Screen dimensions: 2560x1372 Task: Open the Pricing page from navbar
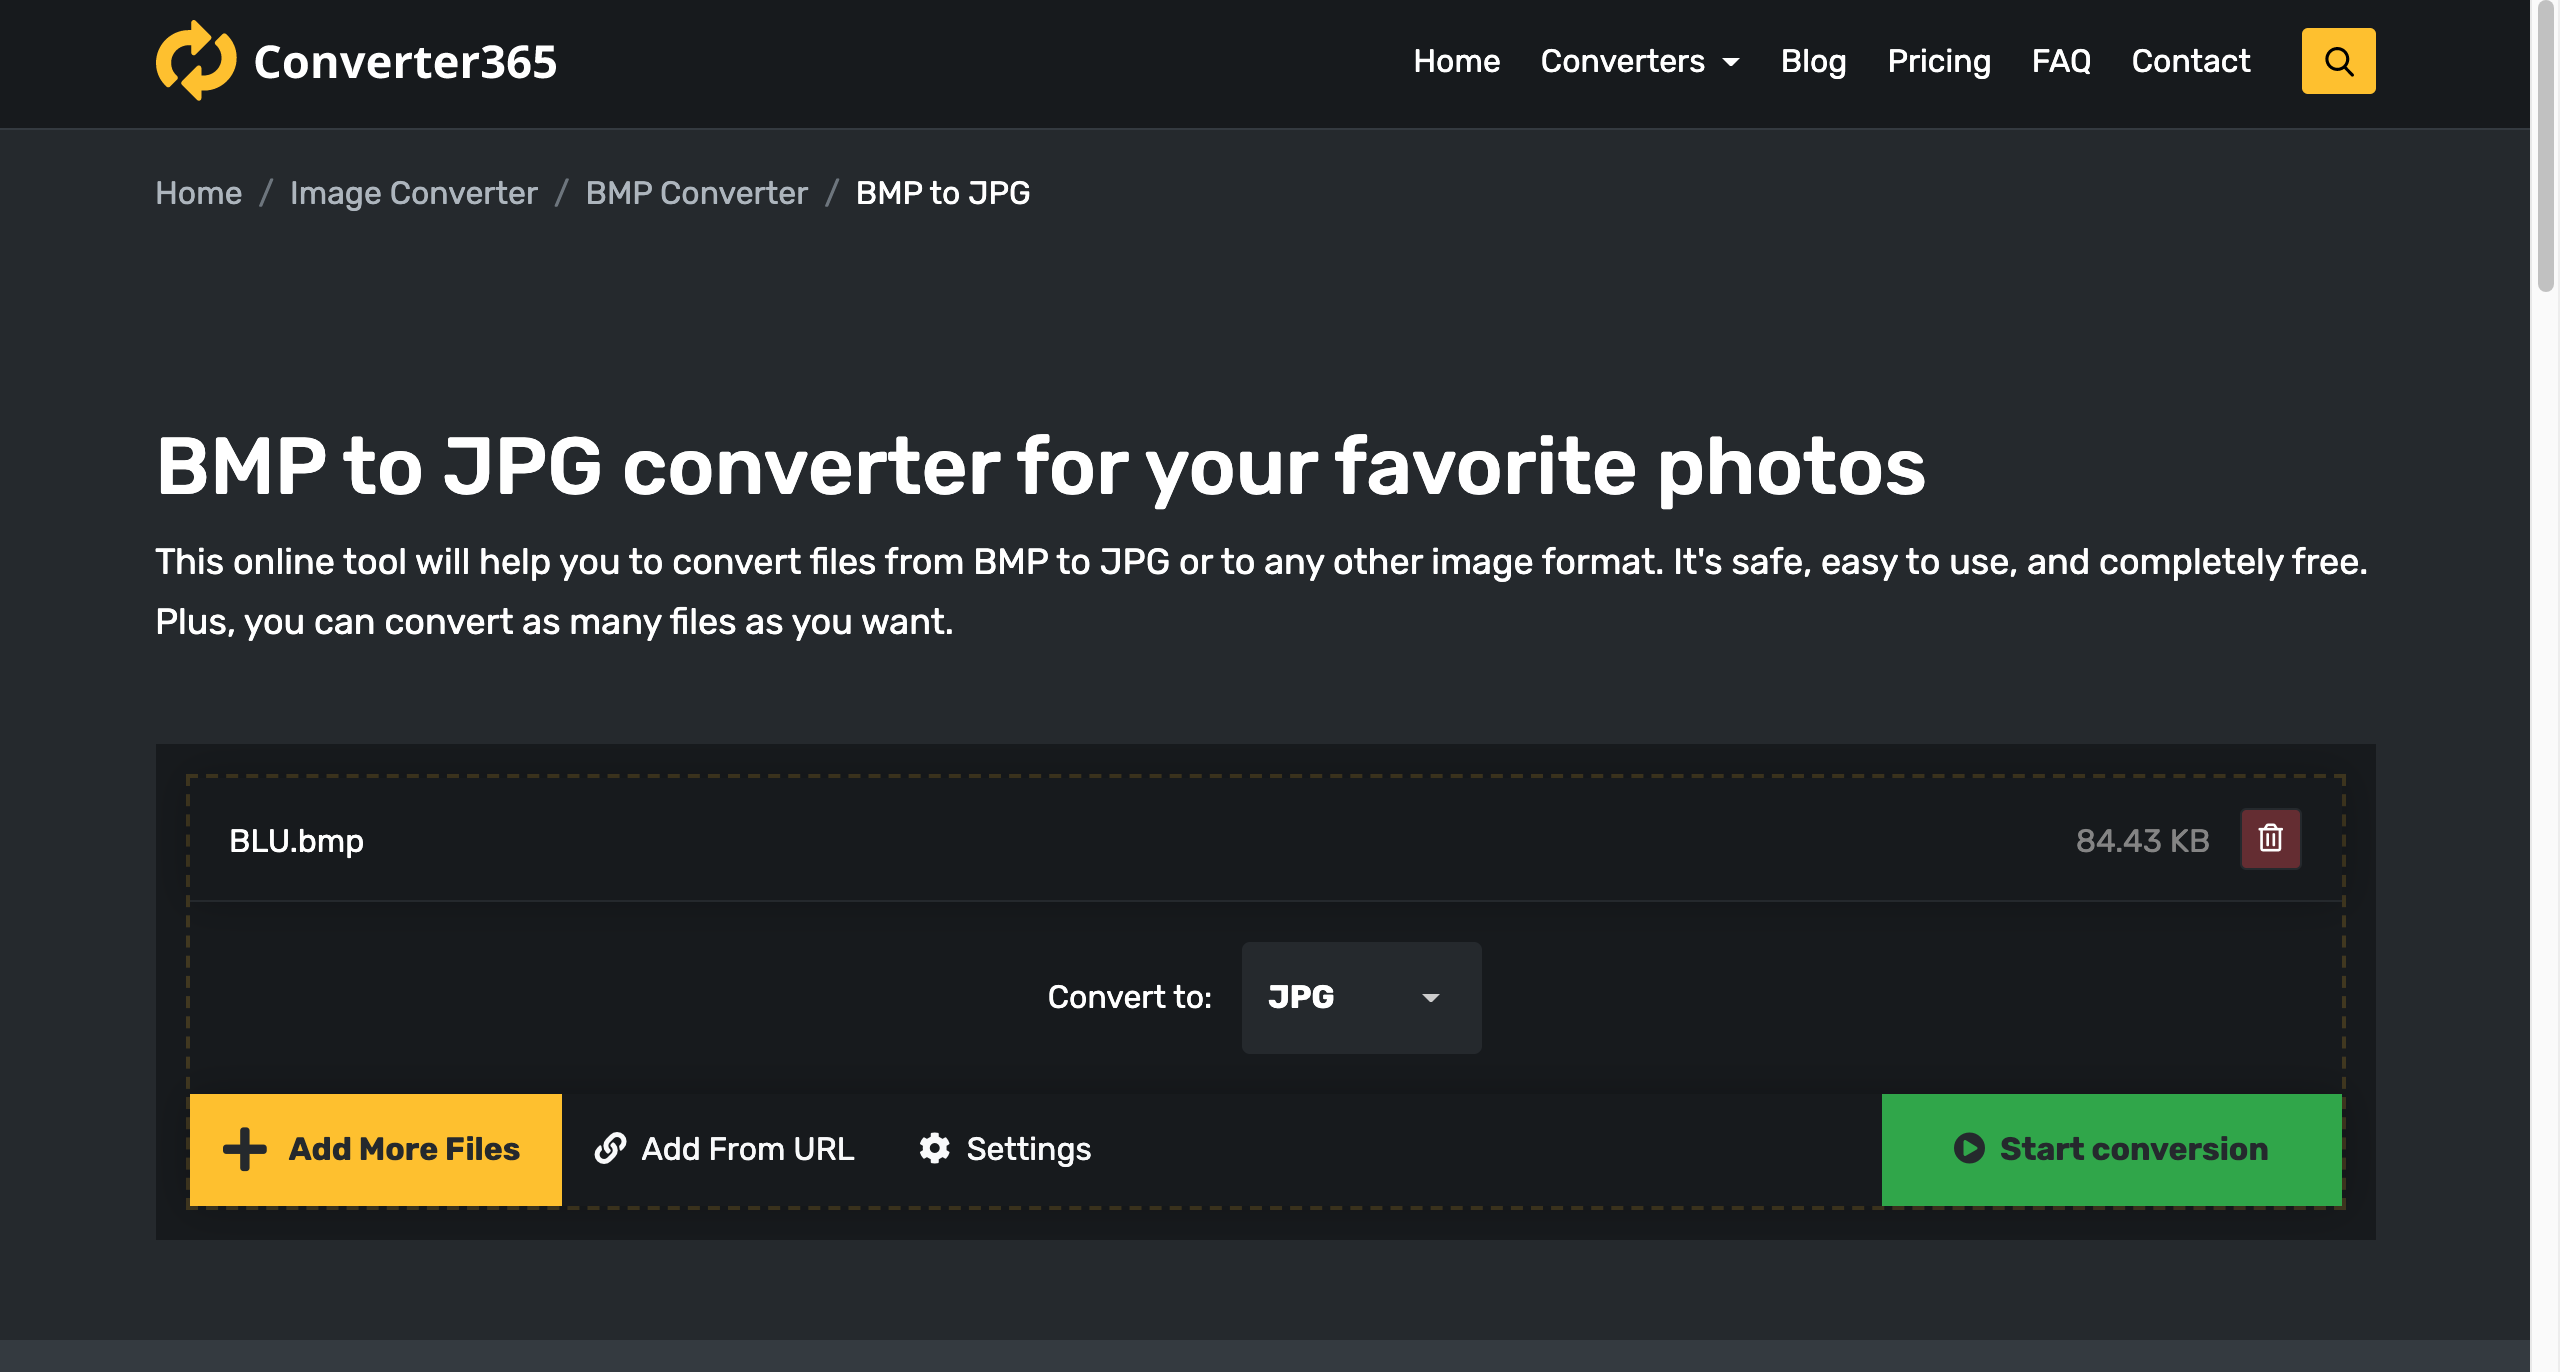[x=1939, y=61]
